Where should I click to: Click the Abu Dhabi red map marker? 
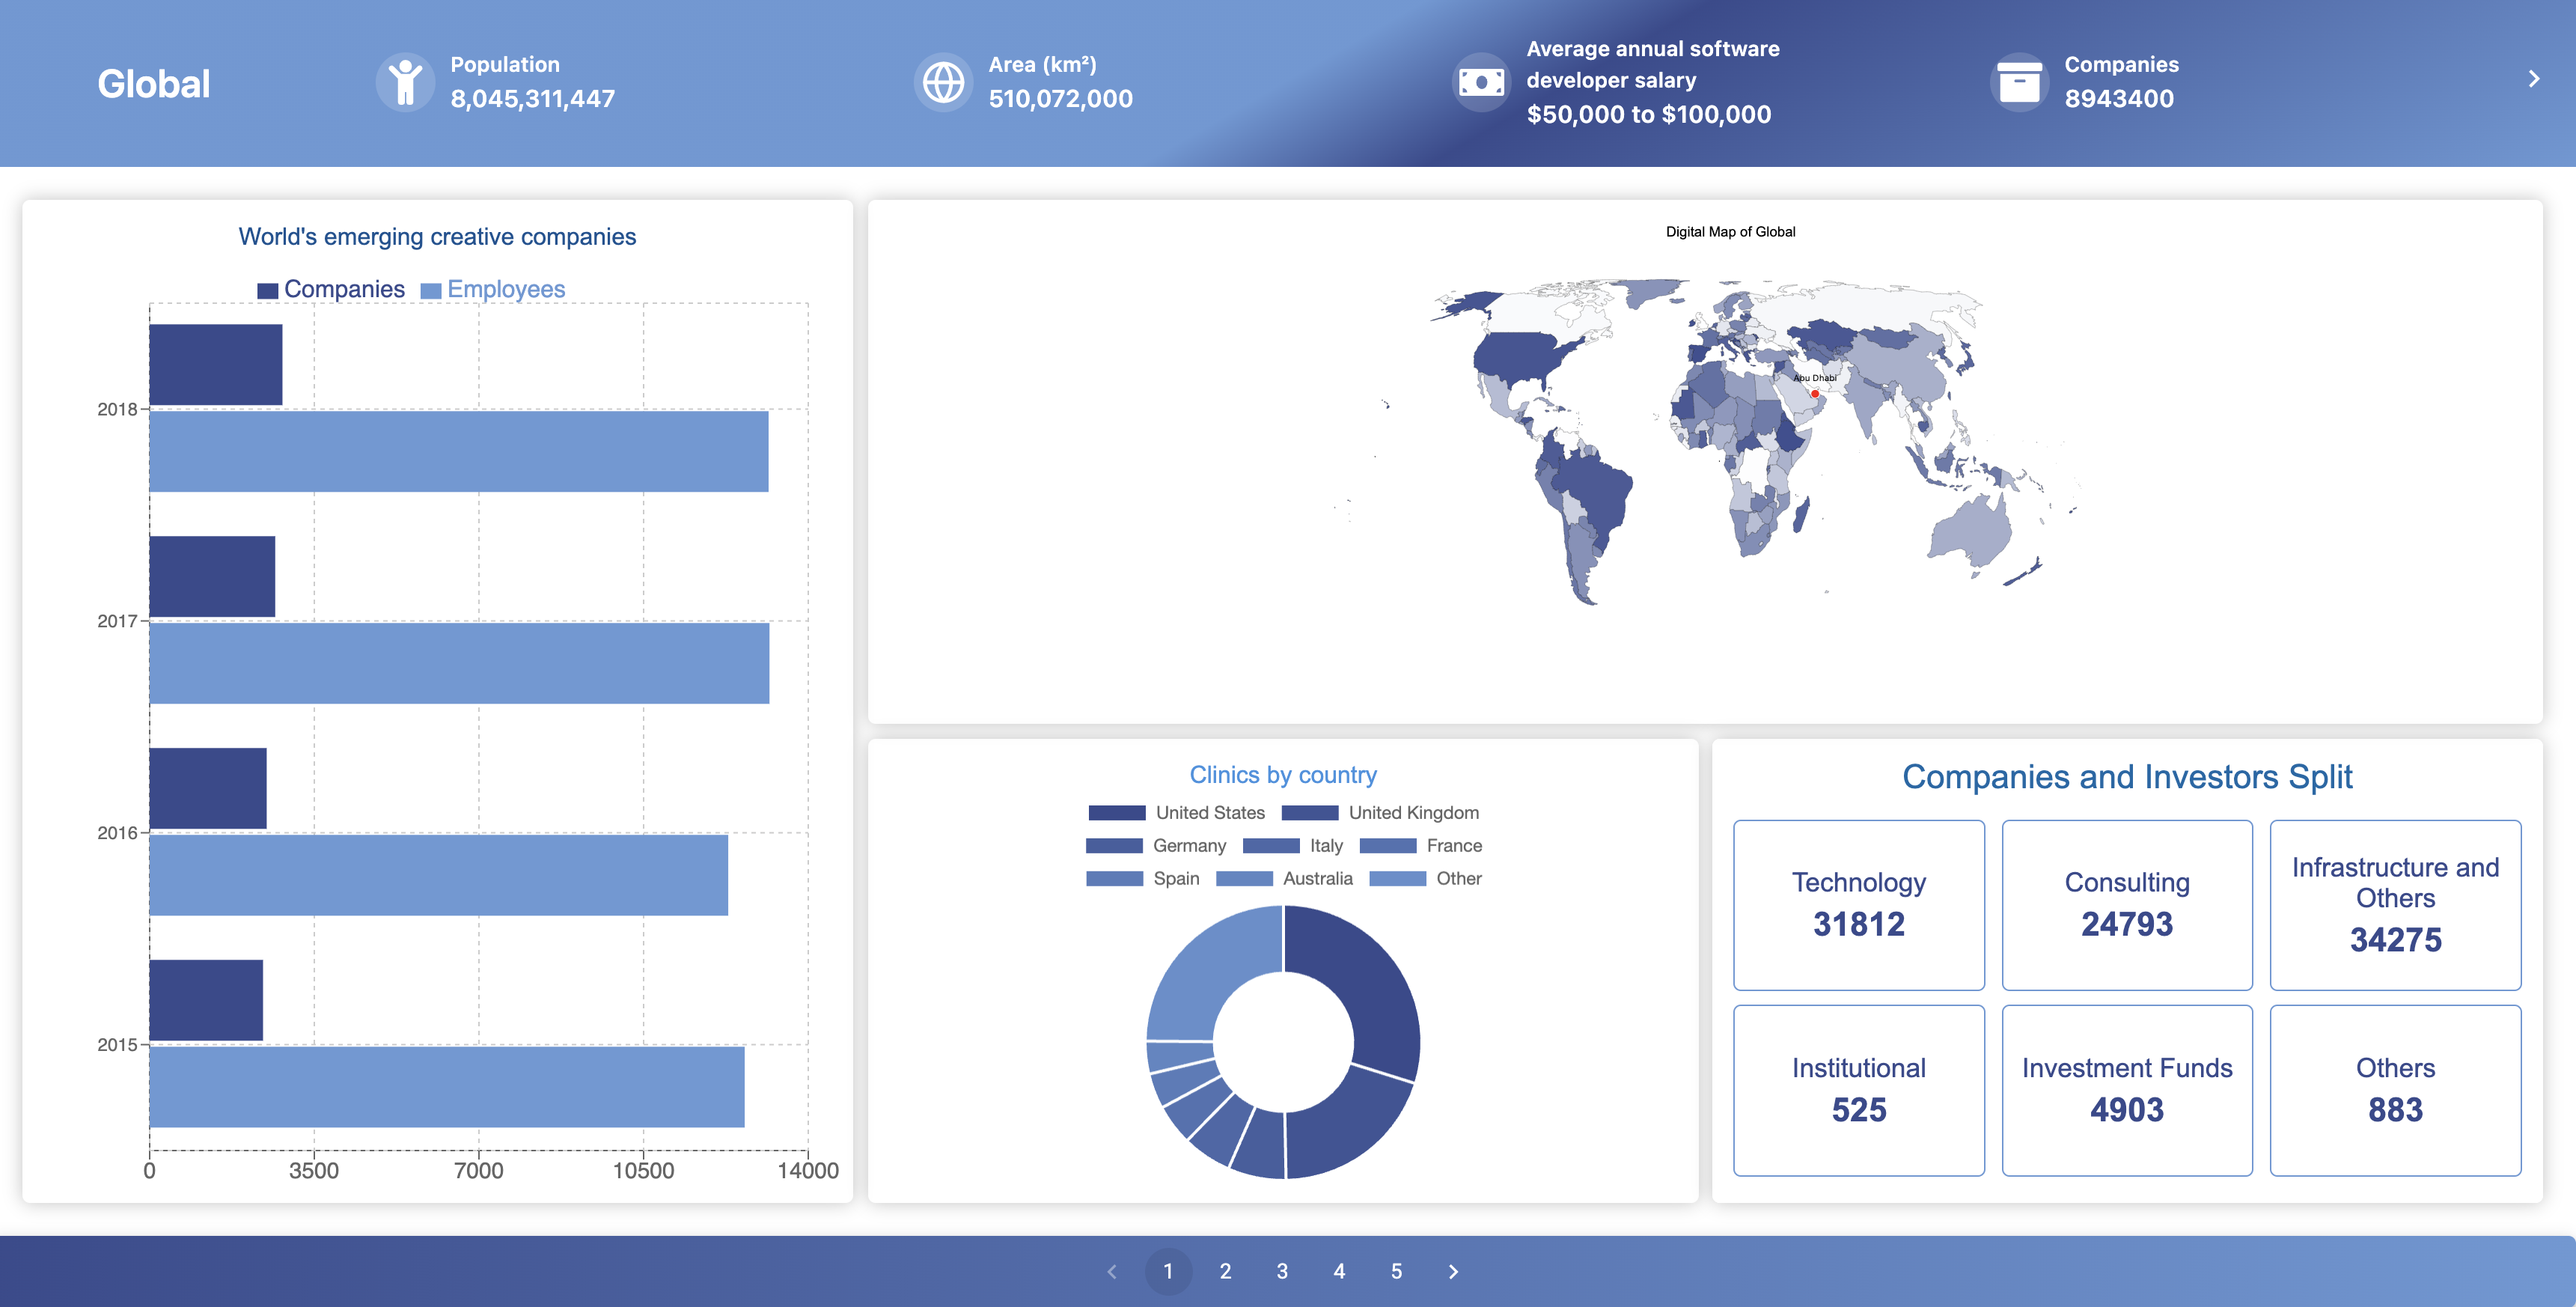click(1815, 393)
